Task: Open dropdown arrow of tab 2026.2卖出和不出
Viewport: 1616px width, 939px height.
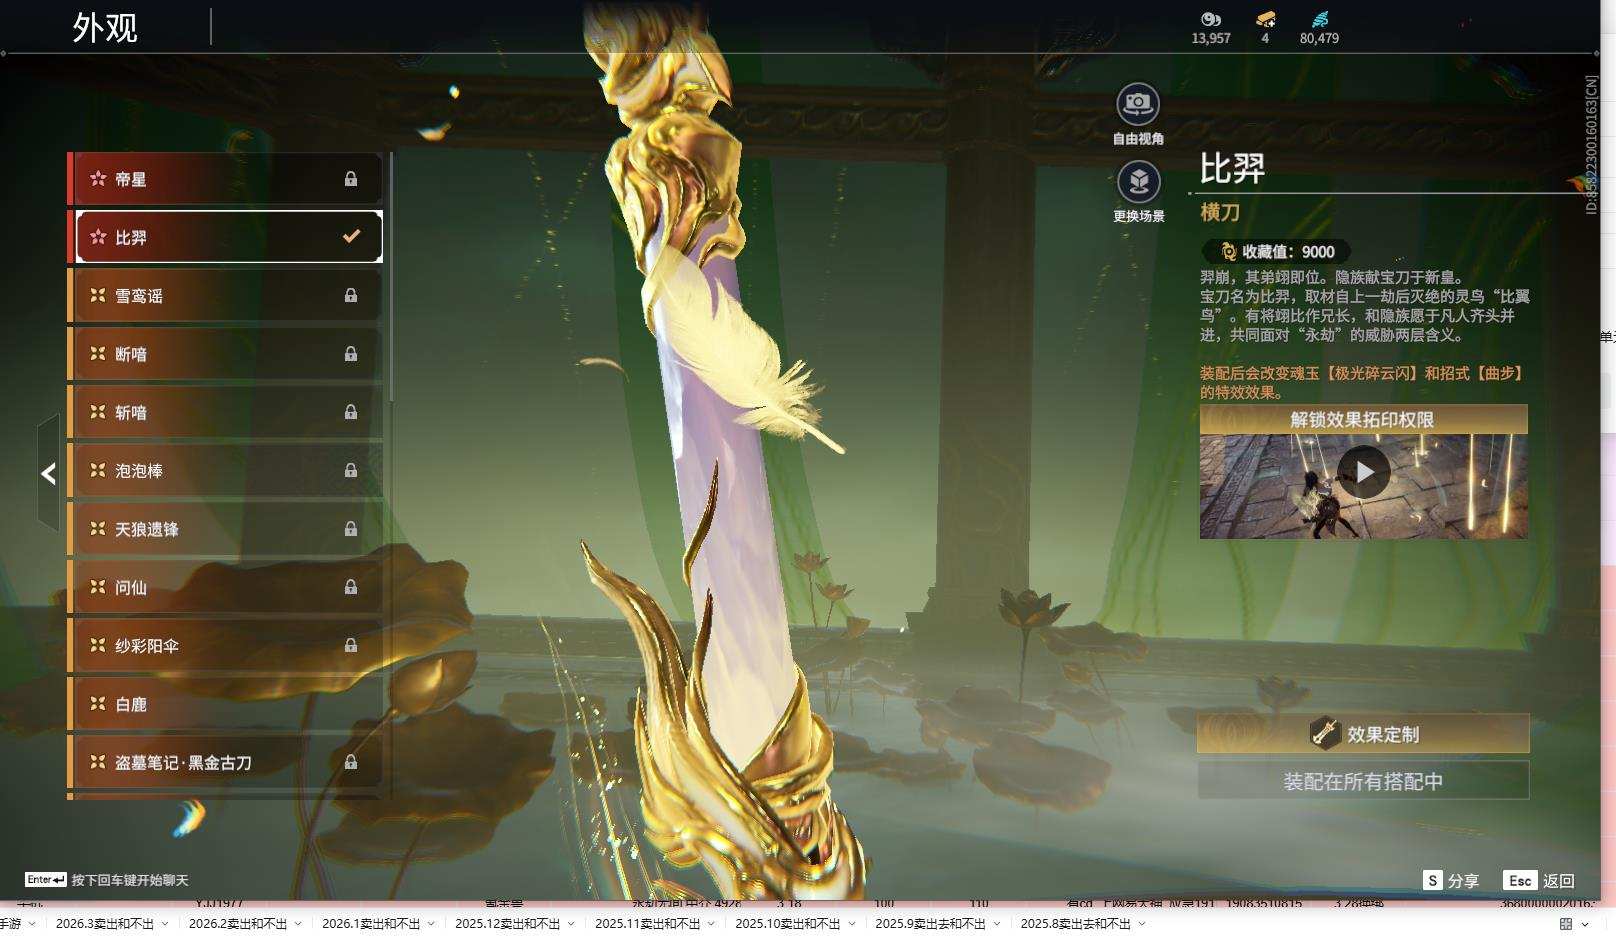Action: pos(298,924)
